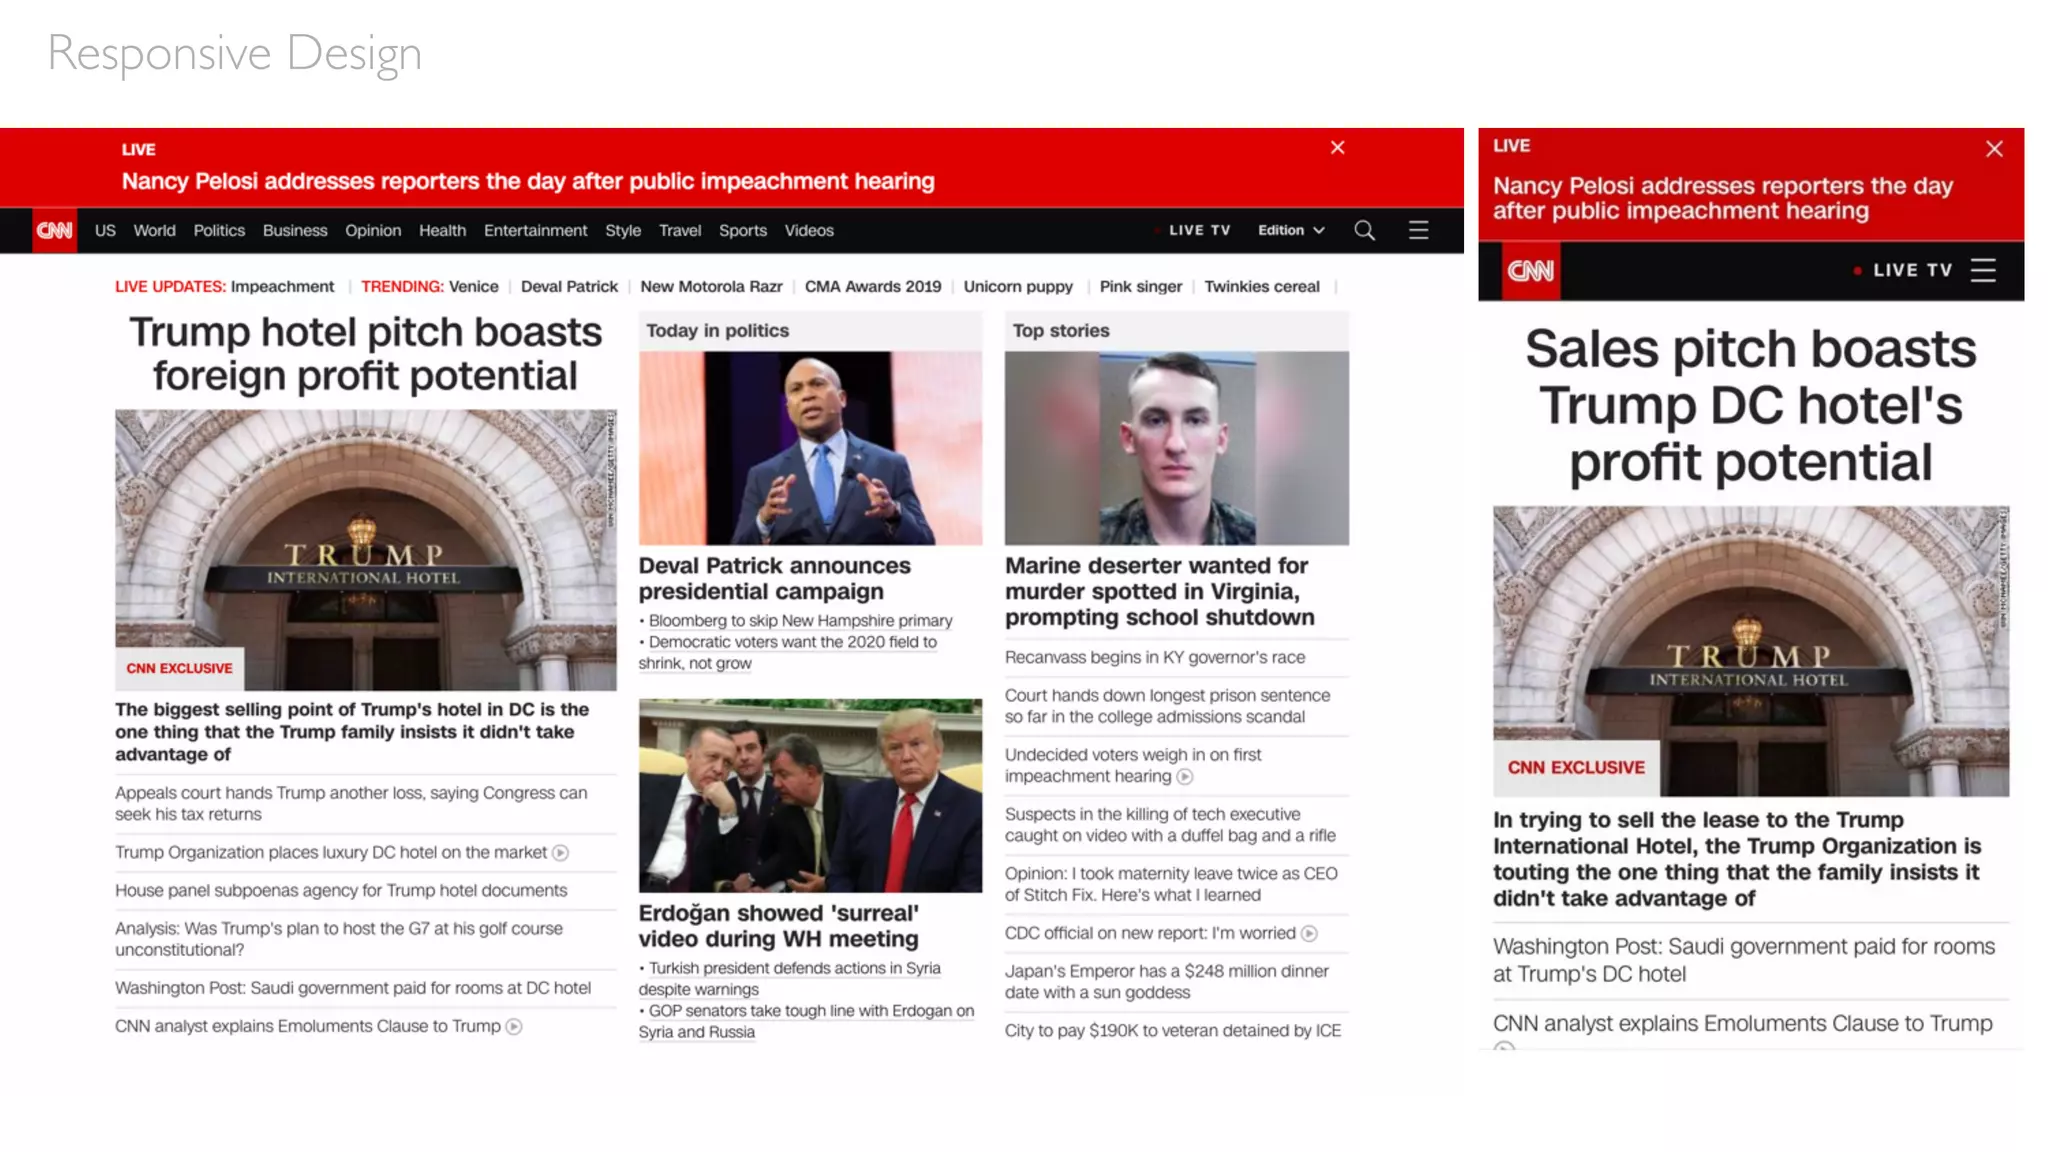Open trending 'CMA Awards 2019'

point(873,287)
